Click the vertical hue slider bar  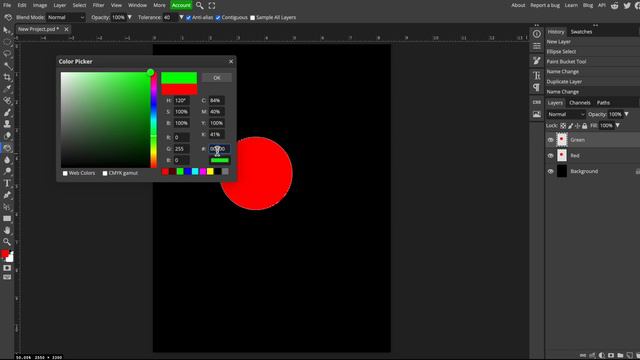[154, 120]
